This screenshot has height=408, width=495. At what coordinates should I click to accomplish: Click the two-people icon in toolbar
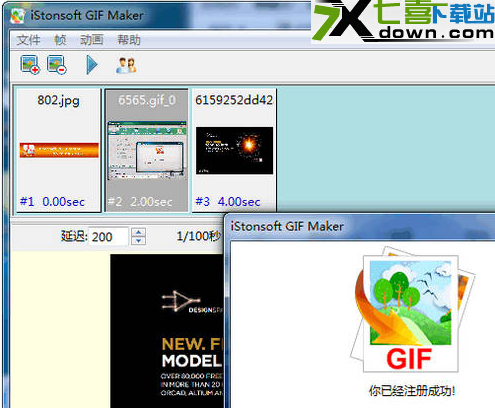[126, 65]
